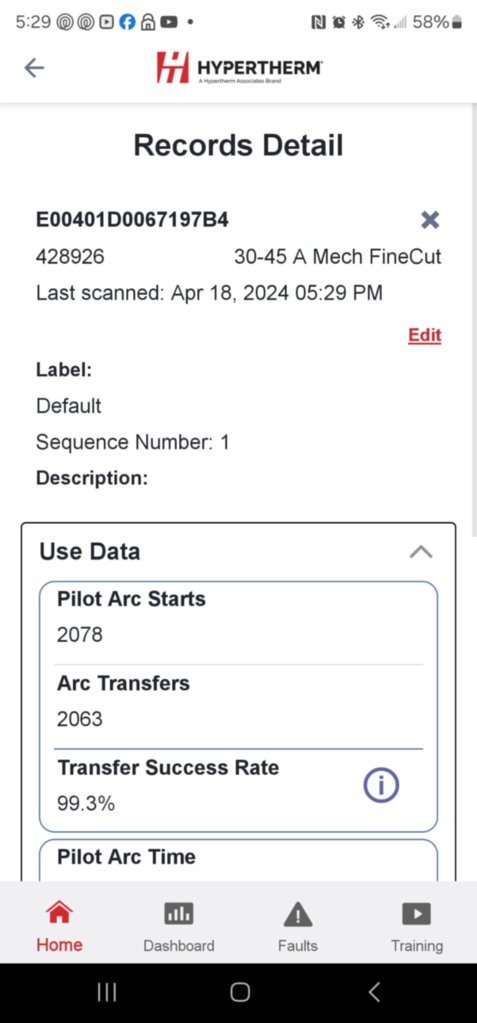Remove record with the X icon
Image resolution: width=477 pixels, height=1023 pixels.
430,220
